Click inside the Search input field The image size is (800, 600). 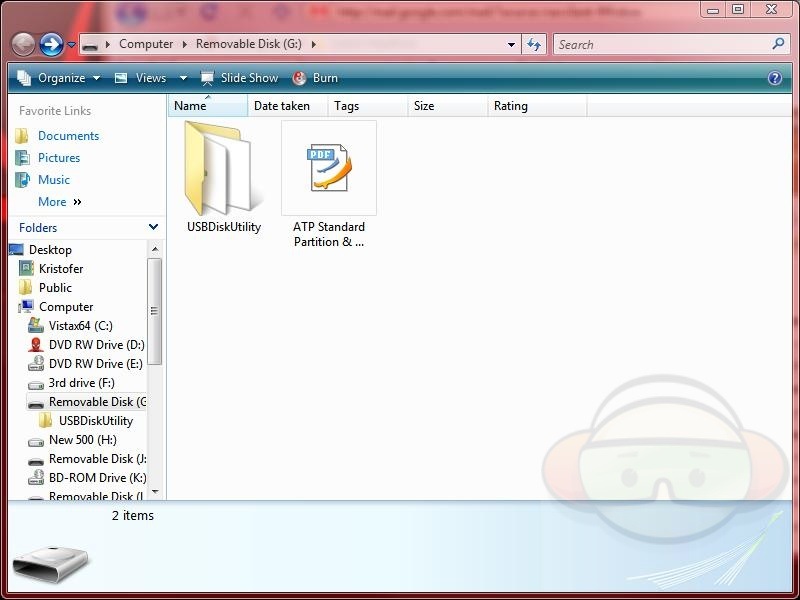point(660,44)
